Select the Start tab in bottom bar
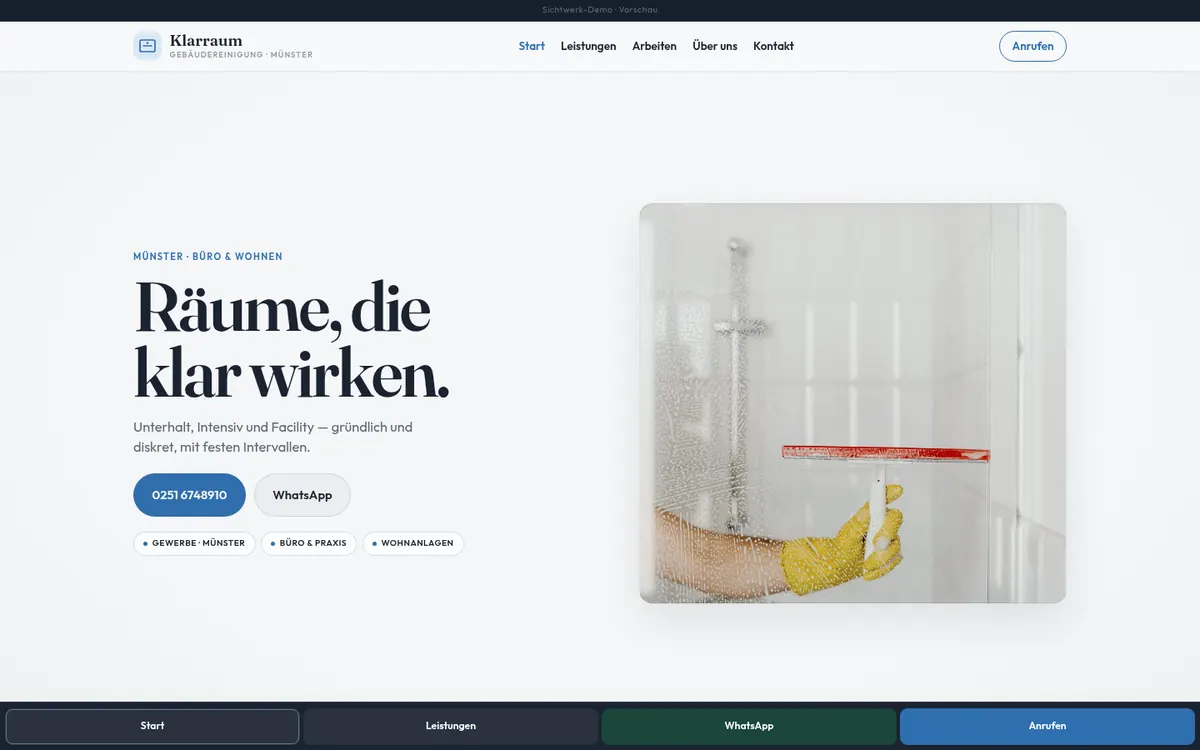This screenshot has width=1200, height=750. 152,726
